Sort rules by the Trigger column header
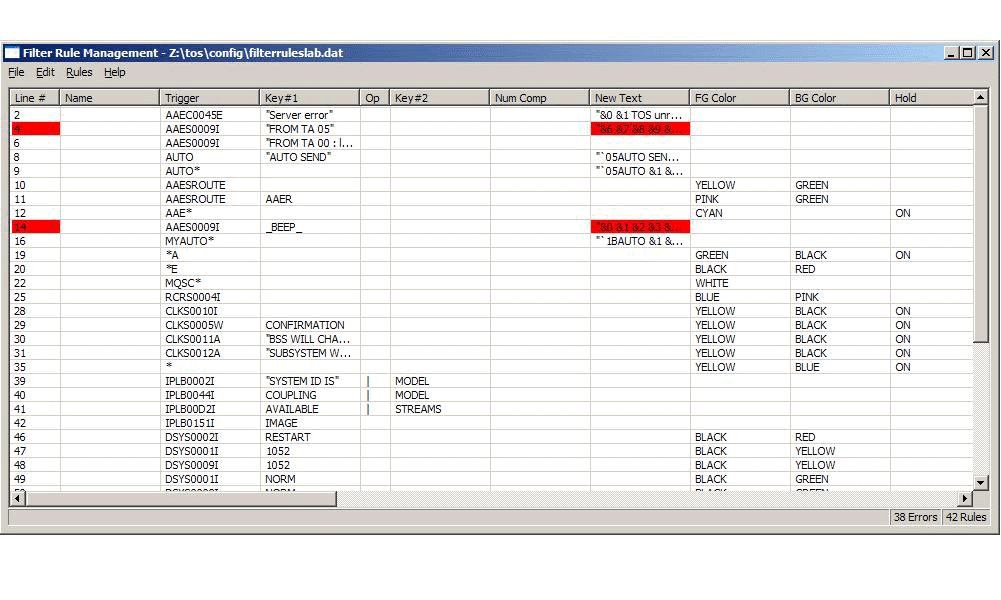 coord(210,97)
